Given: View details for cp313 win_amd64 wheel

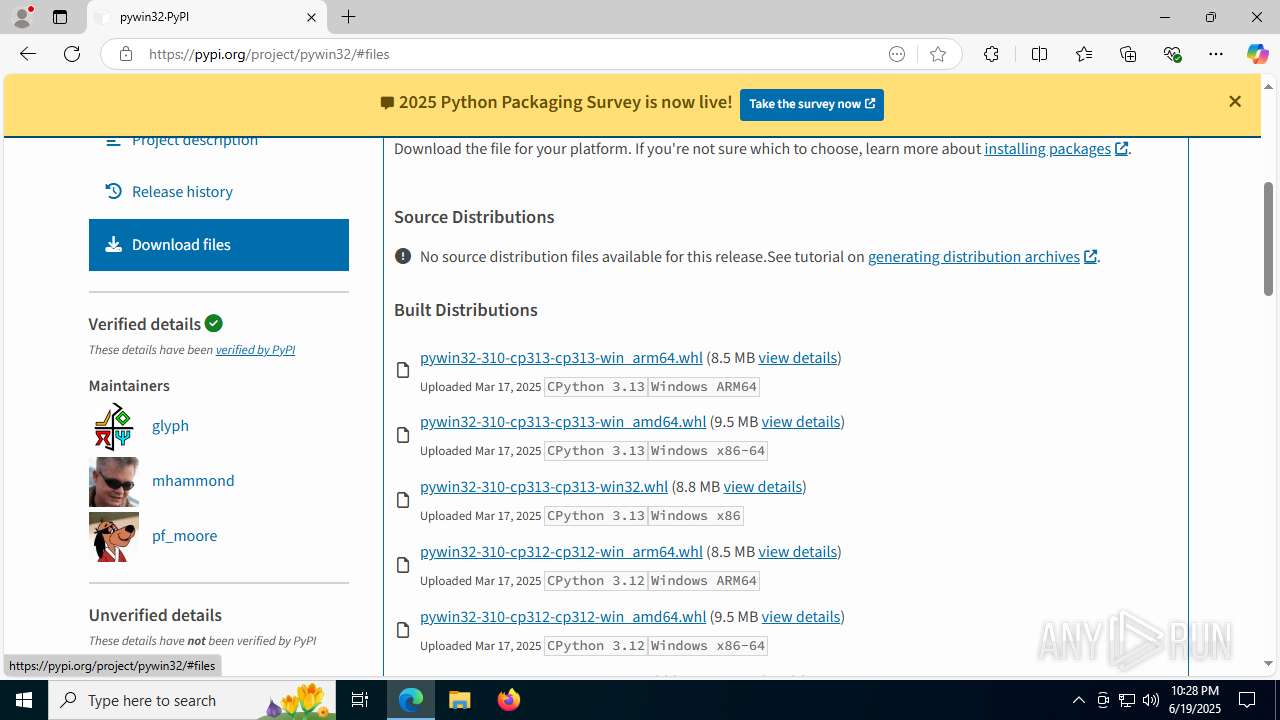Looking at the screenshot, I should click(x=800, y=421).
